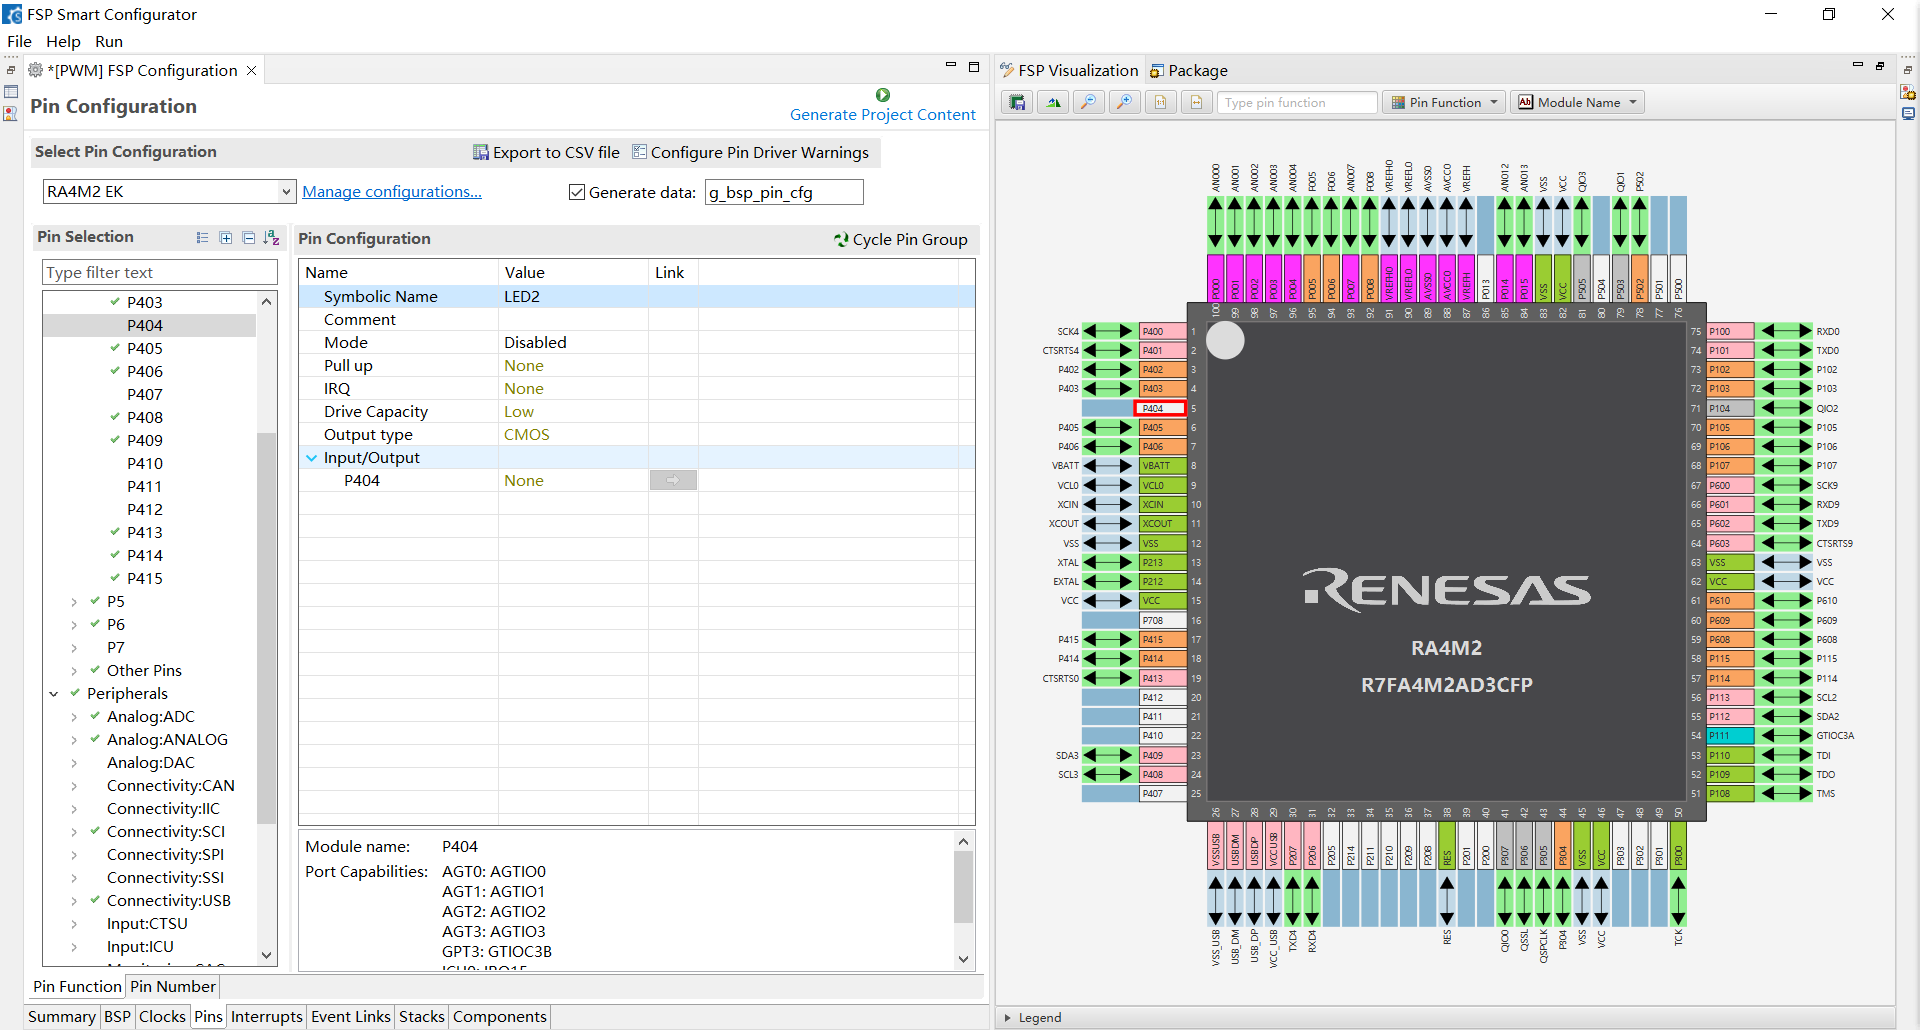This screenshot has height=1030, width=1920.
Task: Click the Export to CSV file button
Action: 546,153
